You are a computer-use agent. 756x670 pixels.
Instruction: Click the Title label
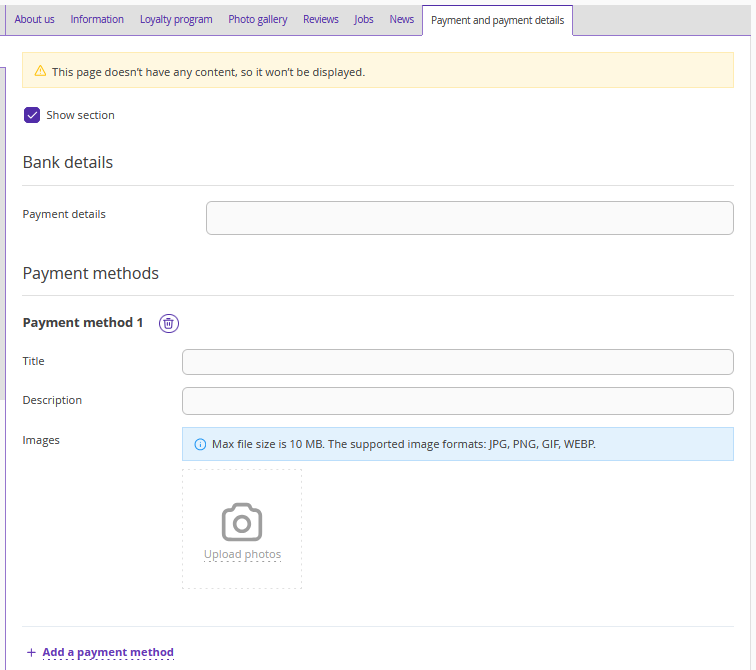pyautogui.click(x=33, y=361)
